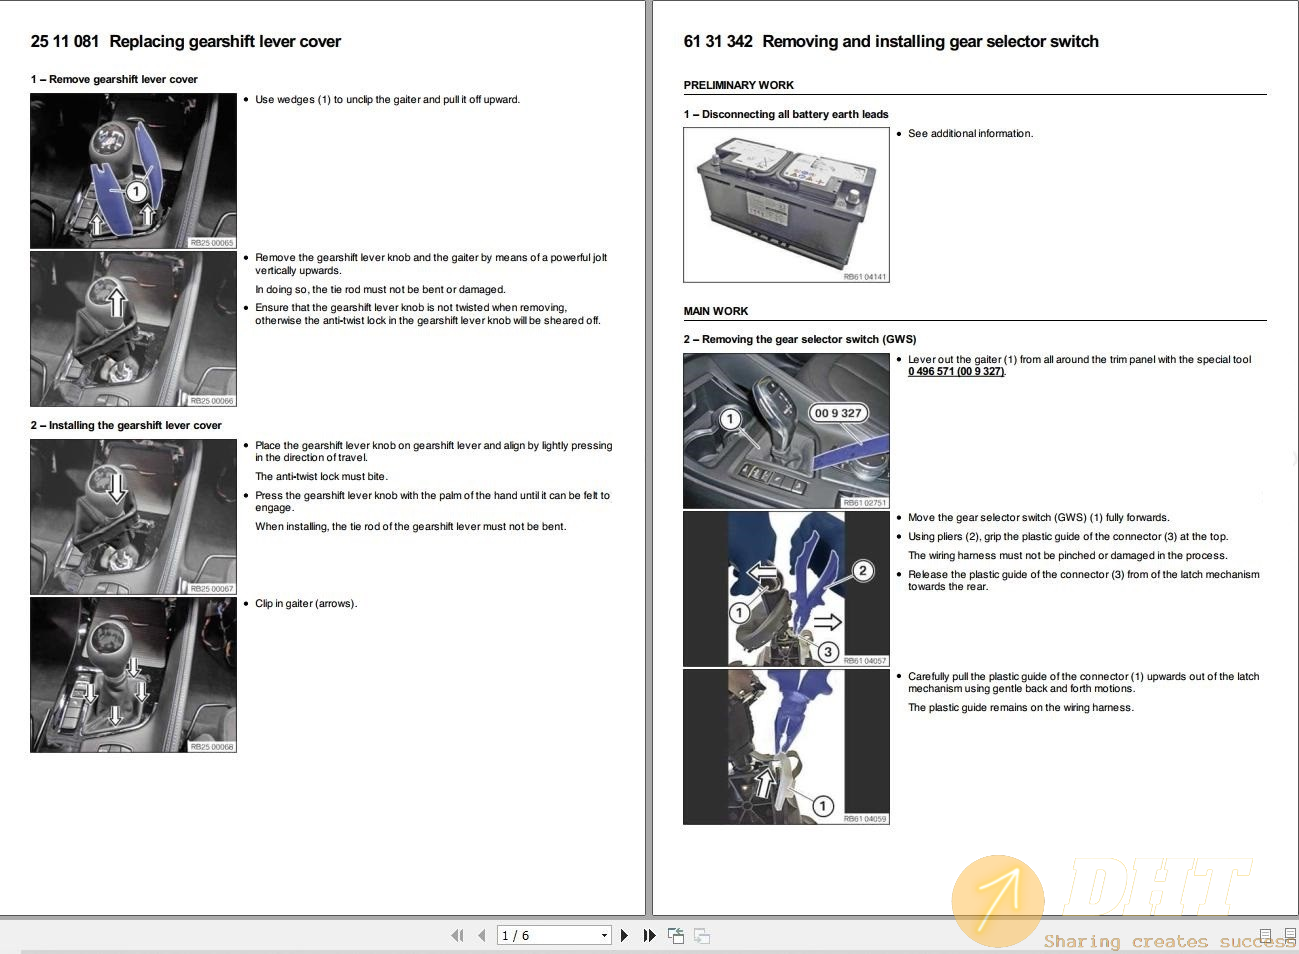This screenshot has width=1299, height=954.
Task: Click the go-to-previous-view icon in the bottom toolbar
Action: 676,936
